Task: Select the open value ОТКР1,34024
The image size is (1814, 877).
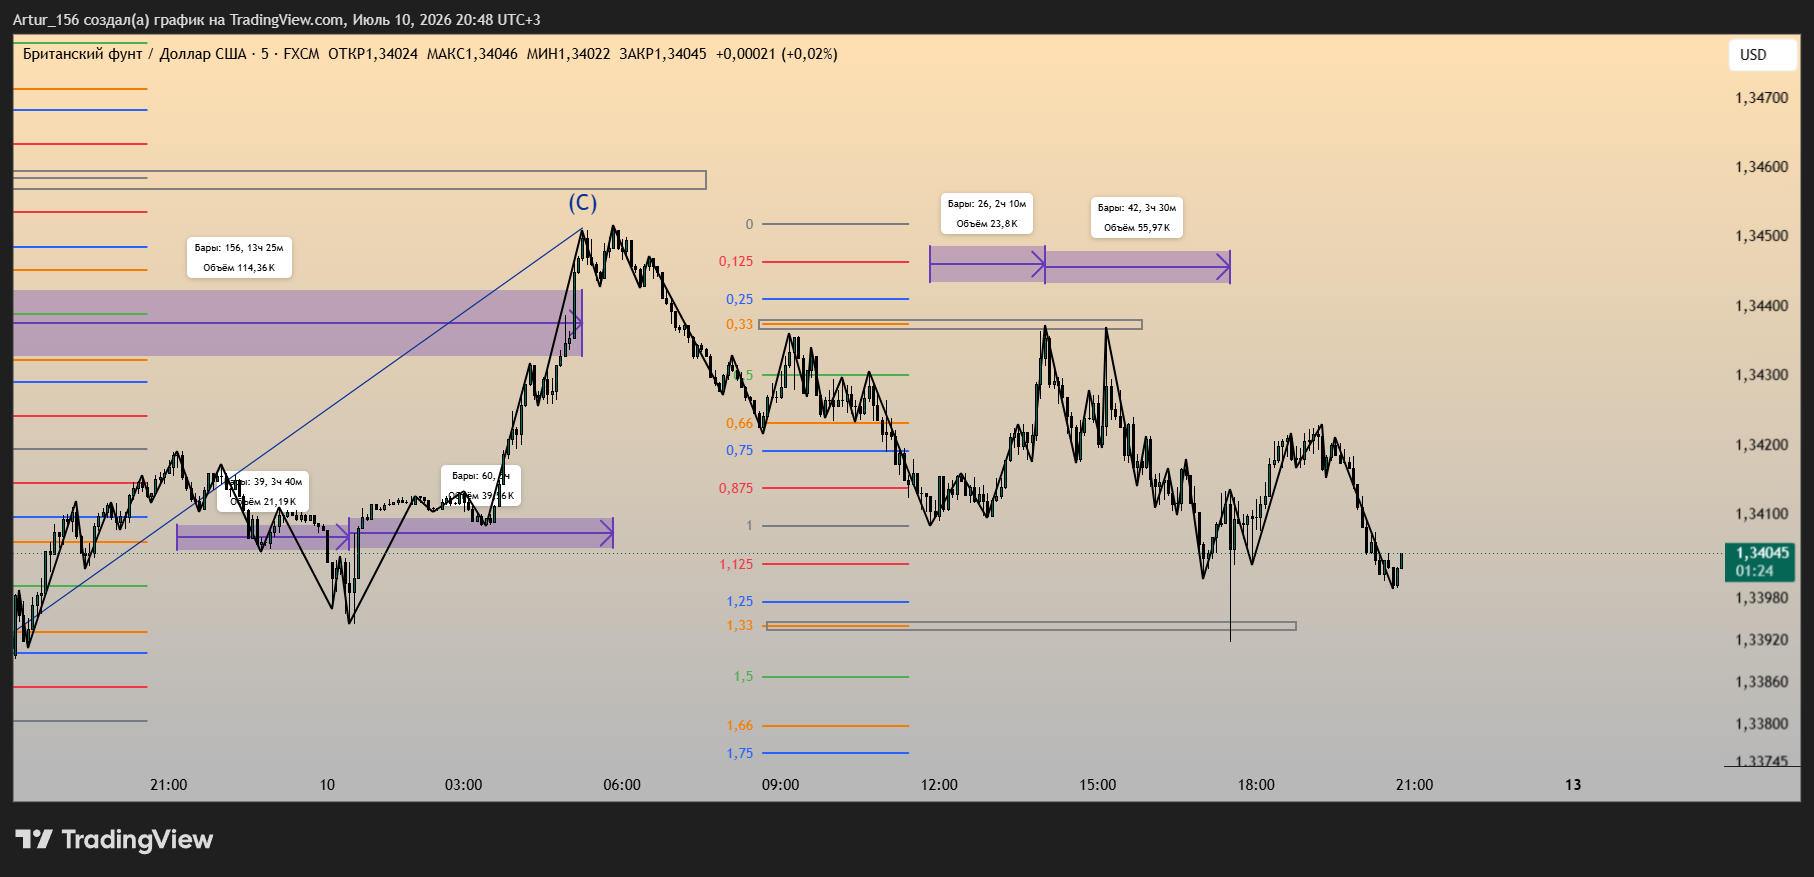Action: pos(373,54)
